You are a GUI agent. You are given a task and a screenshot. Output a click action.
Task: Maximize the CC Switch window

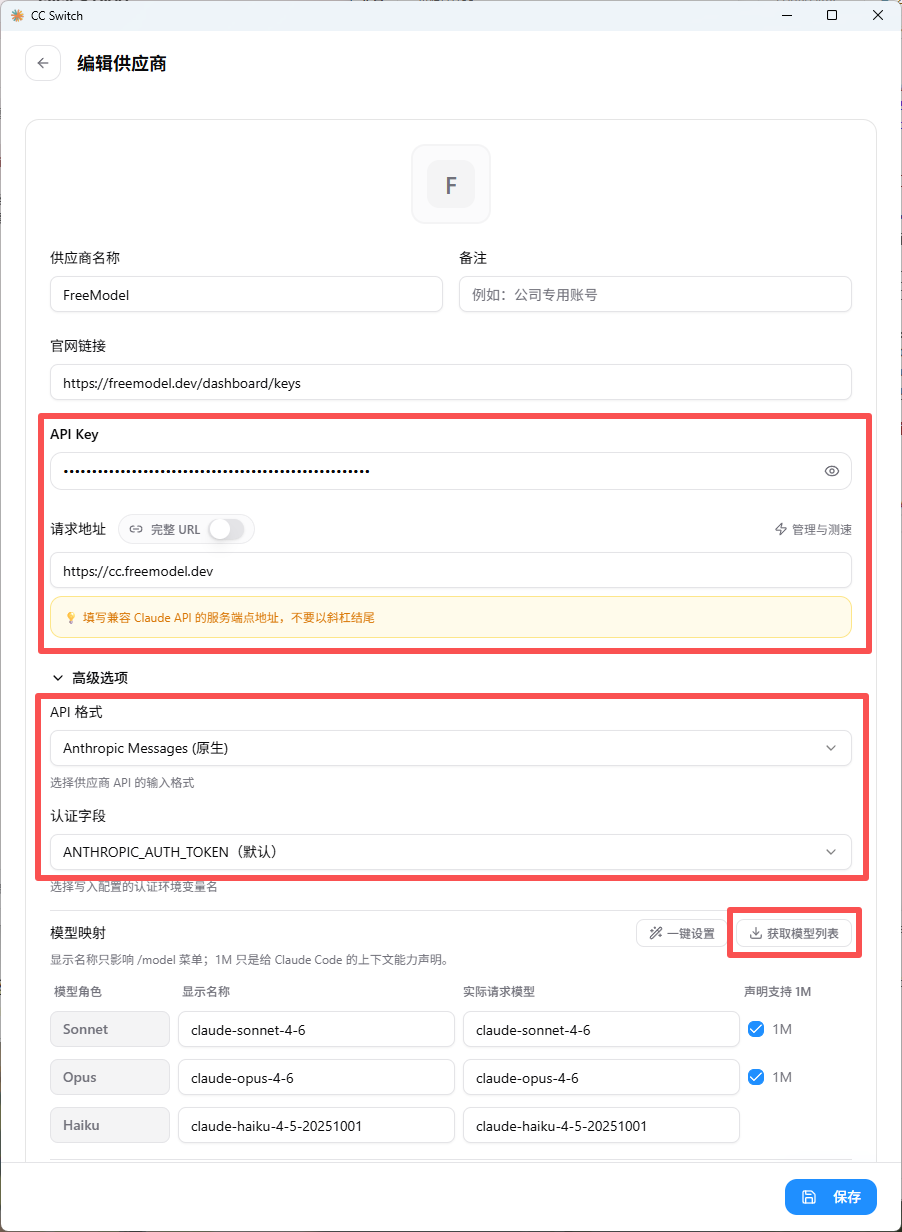832,15
